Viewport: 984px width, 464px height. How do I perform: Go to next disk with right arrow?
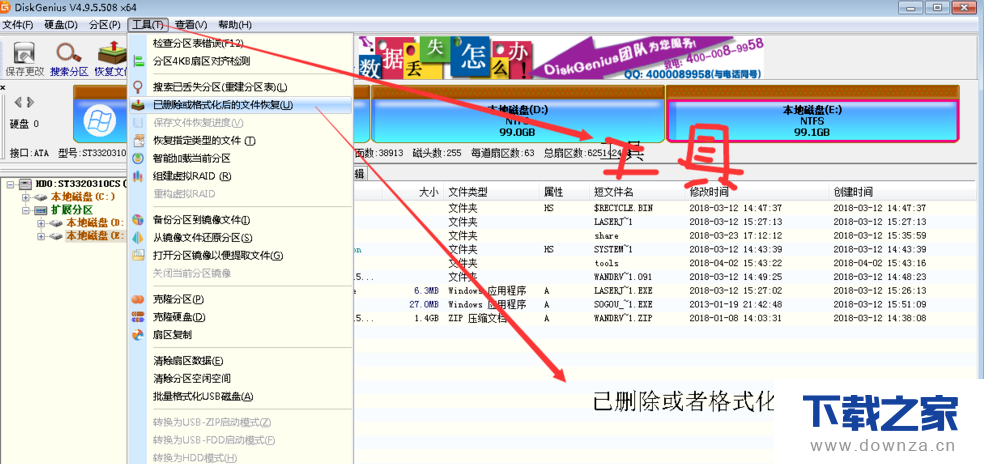pyautogui.click(x=30, y=102)
